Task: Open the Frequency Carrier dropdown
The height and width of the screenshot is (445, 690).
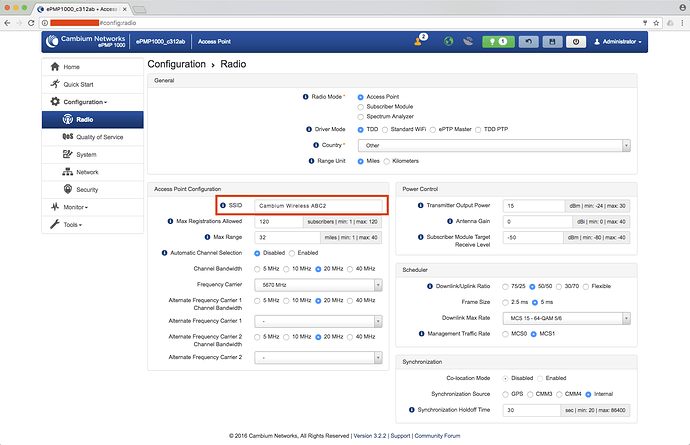Action: [318, 285]
